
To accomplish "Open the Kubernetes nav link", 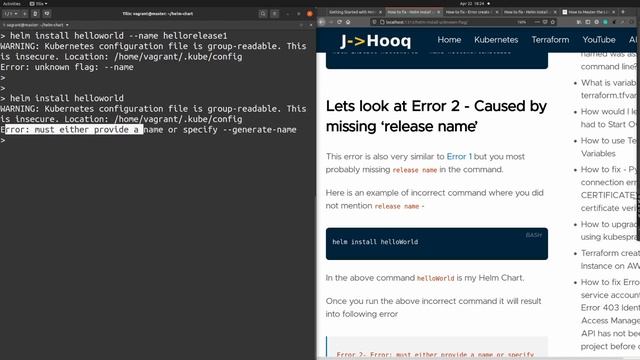I will coord(496,40).
